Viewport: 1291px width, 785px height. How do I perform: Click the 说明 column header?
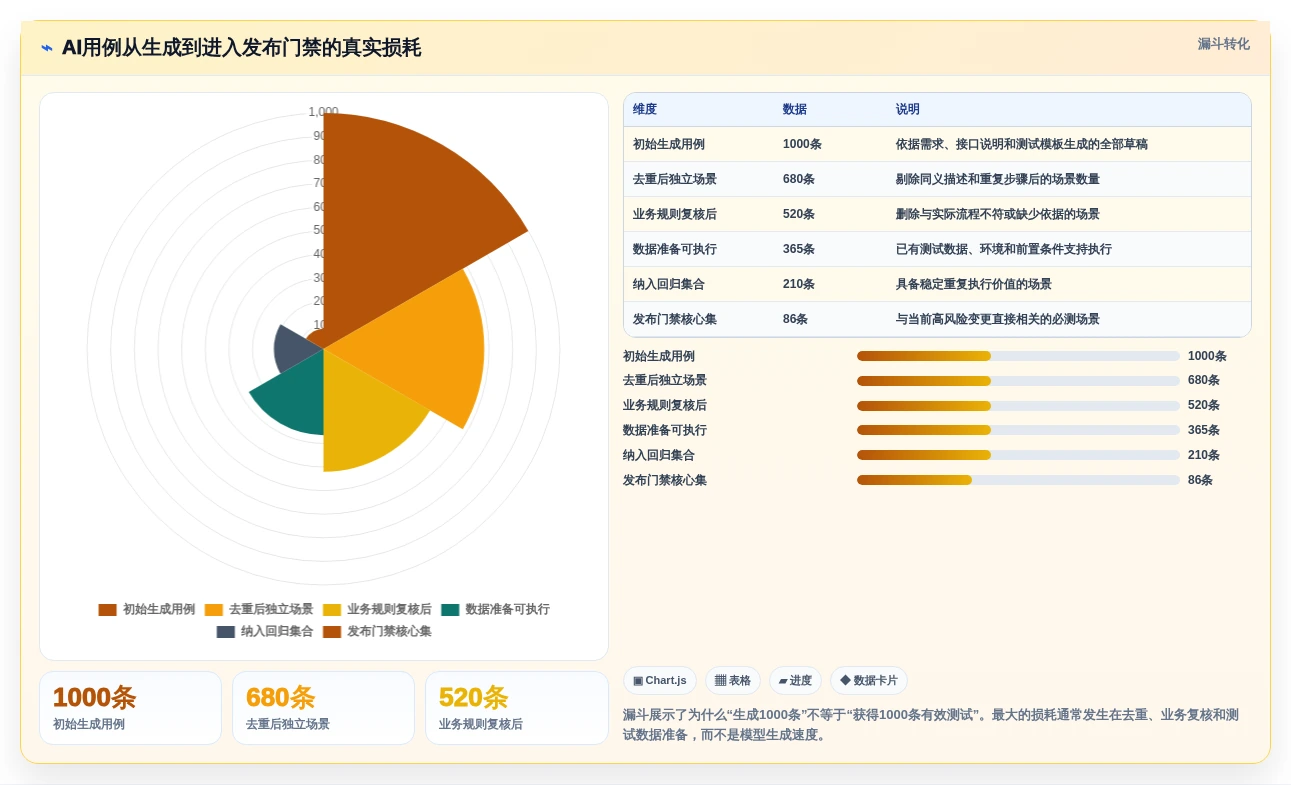908,110
